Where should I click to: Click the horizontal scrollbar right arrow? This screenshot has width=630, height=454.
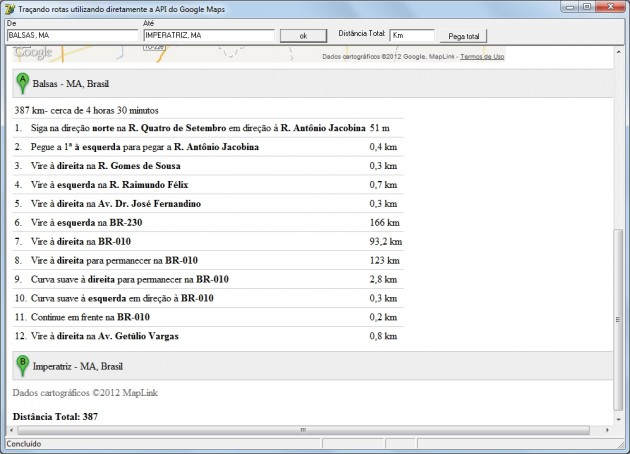[x=607, y=430]
